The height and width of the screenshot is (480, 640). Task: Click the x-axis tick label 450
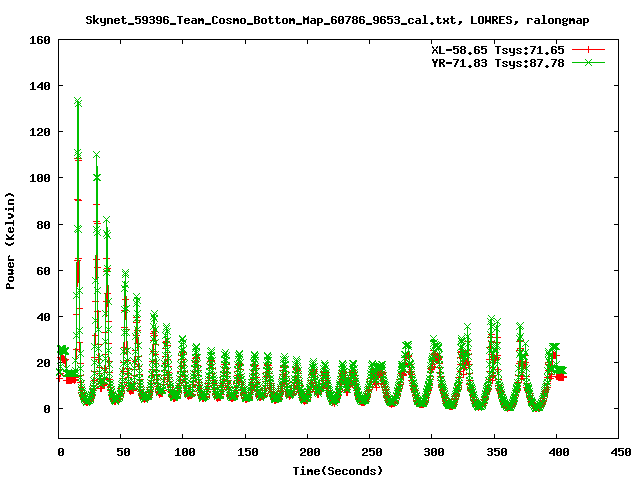click(x=621, y=452)
